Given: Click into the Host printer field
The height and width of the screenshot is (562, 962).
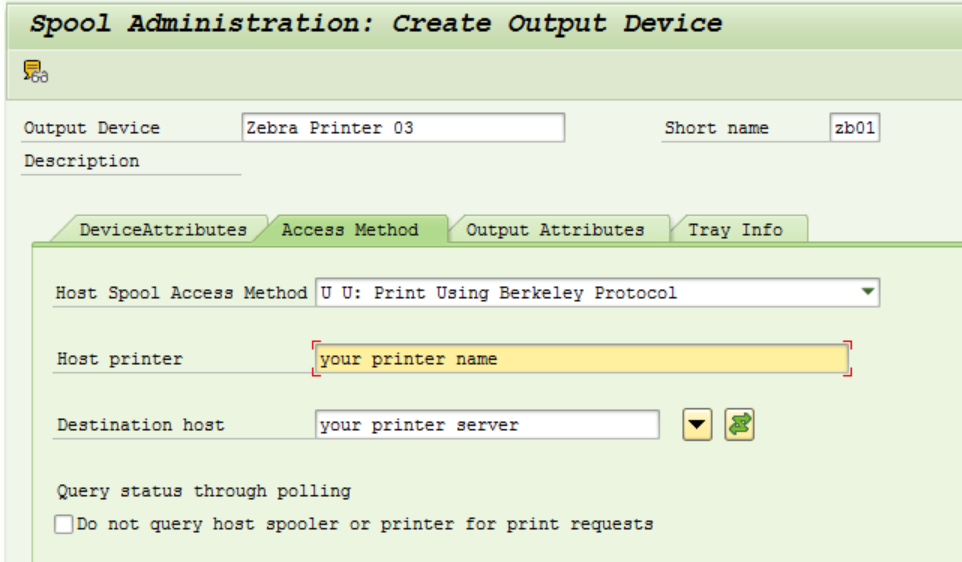Looking at the screenshot, I should click(x=582, y=359).
